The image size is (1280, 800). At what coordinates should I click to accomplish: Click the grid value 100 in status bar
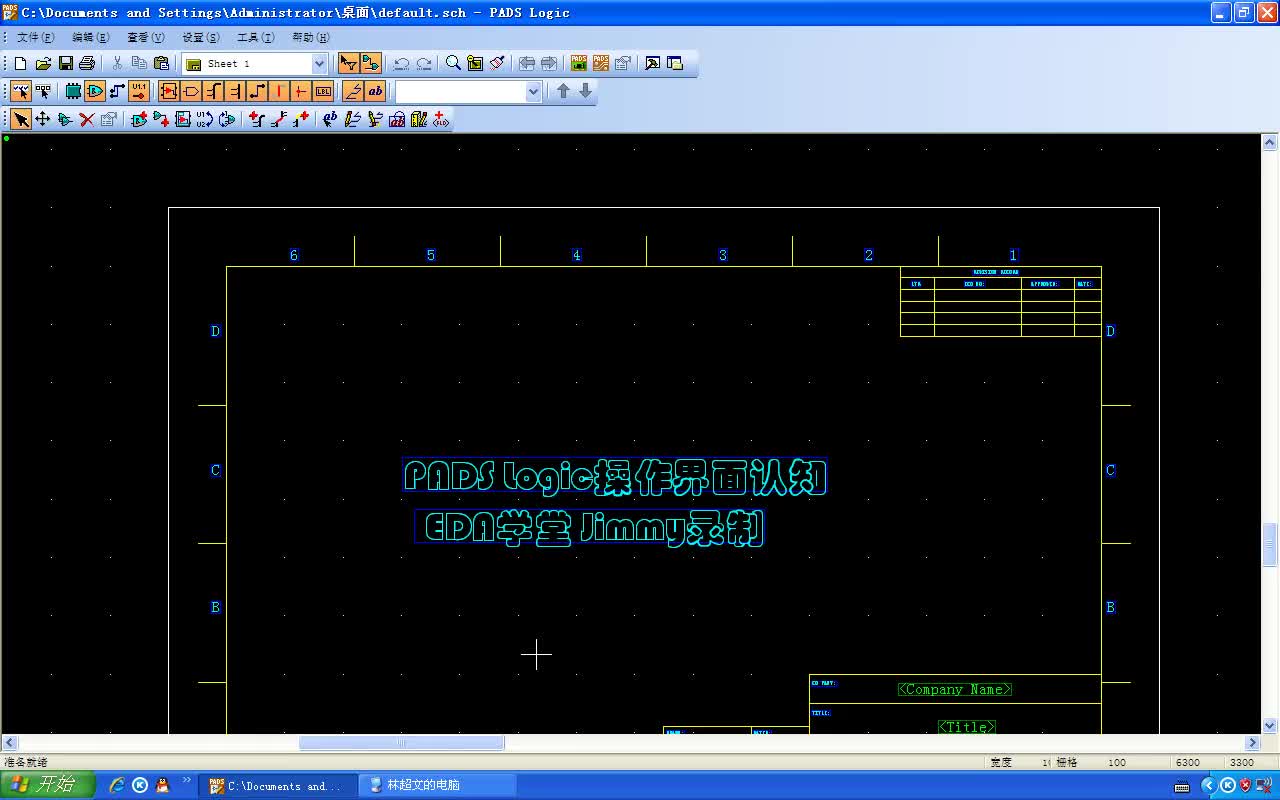point(1117,762)
